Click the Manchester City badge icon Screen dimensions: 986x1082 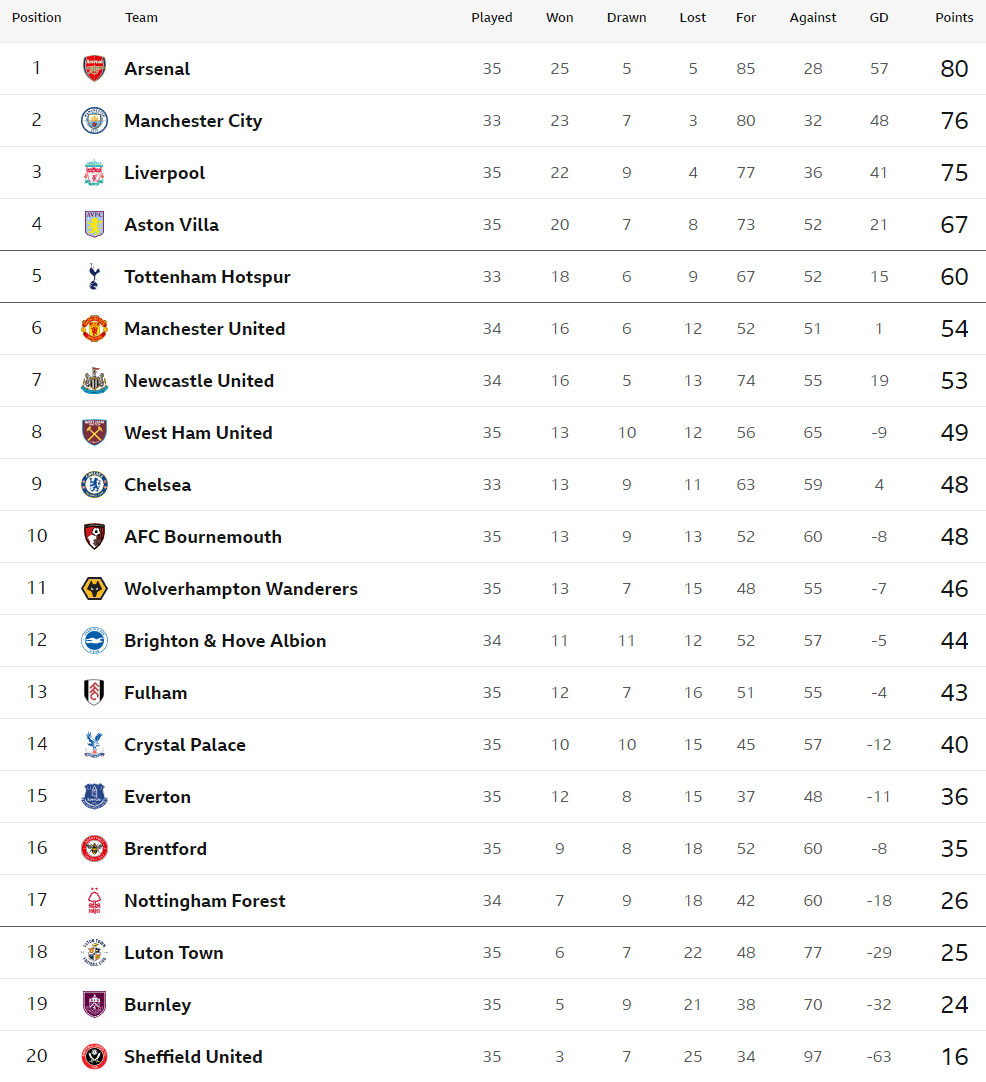click(95, 121)
